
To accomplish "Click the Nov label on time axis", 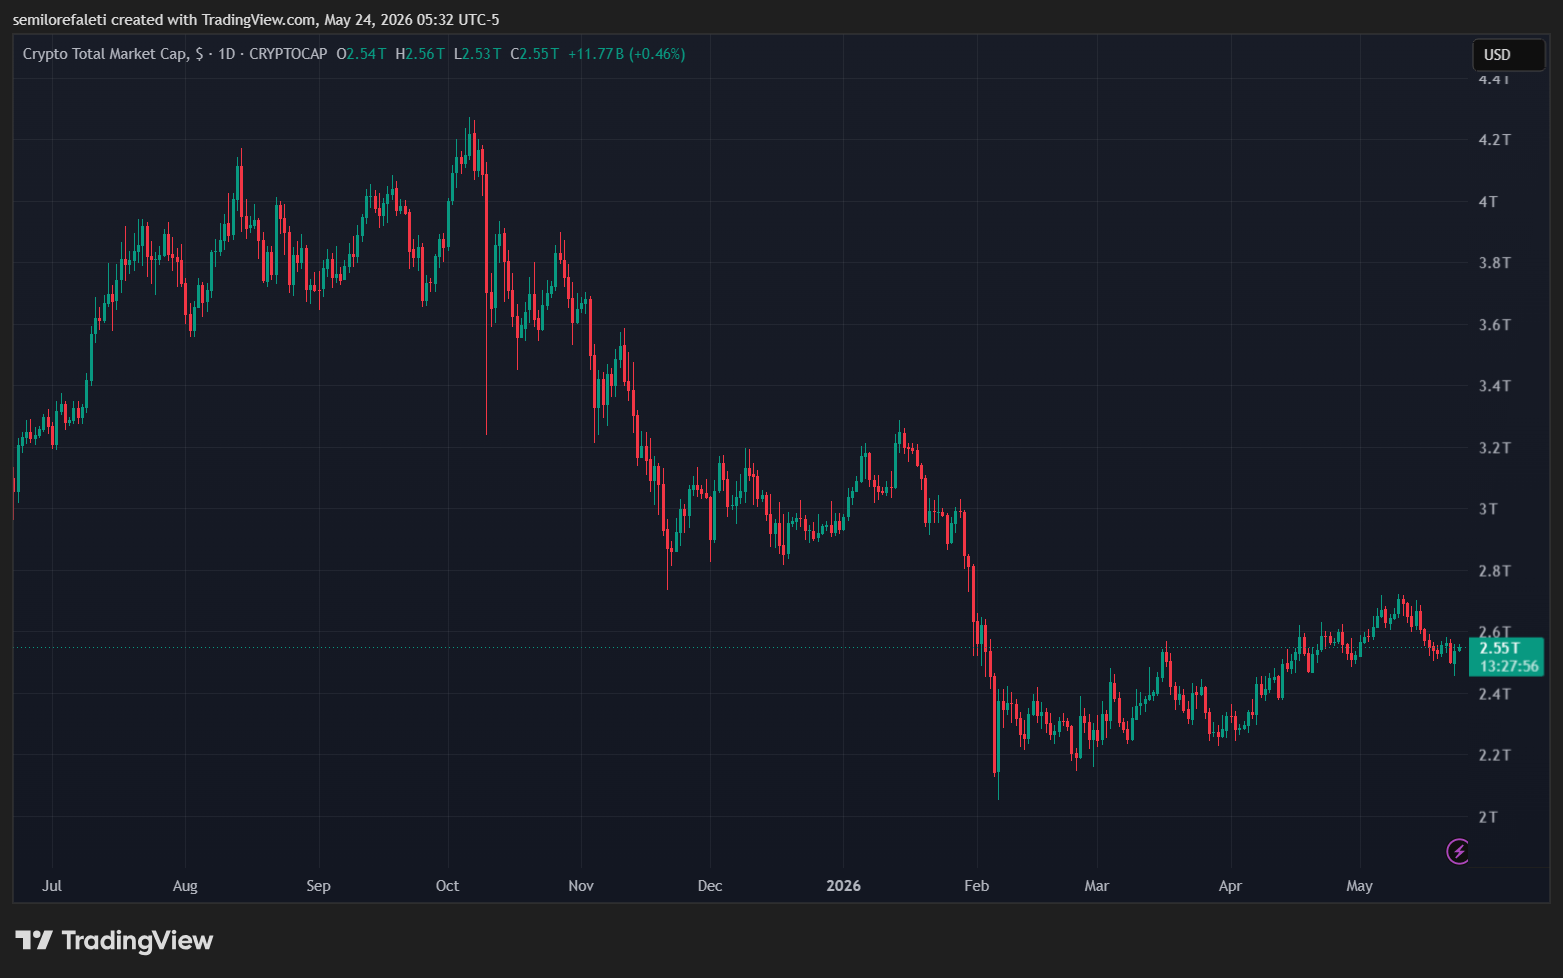I will pos(581,886).
